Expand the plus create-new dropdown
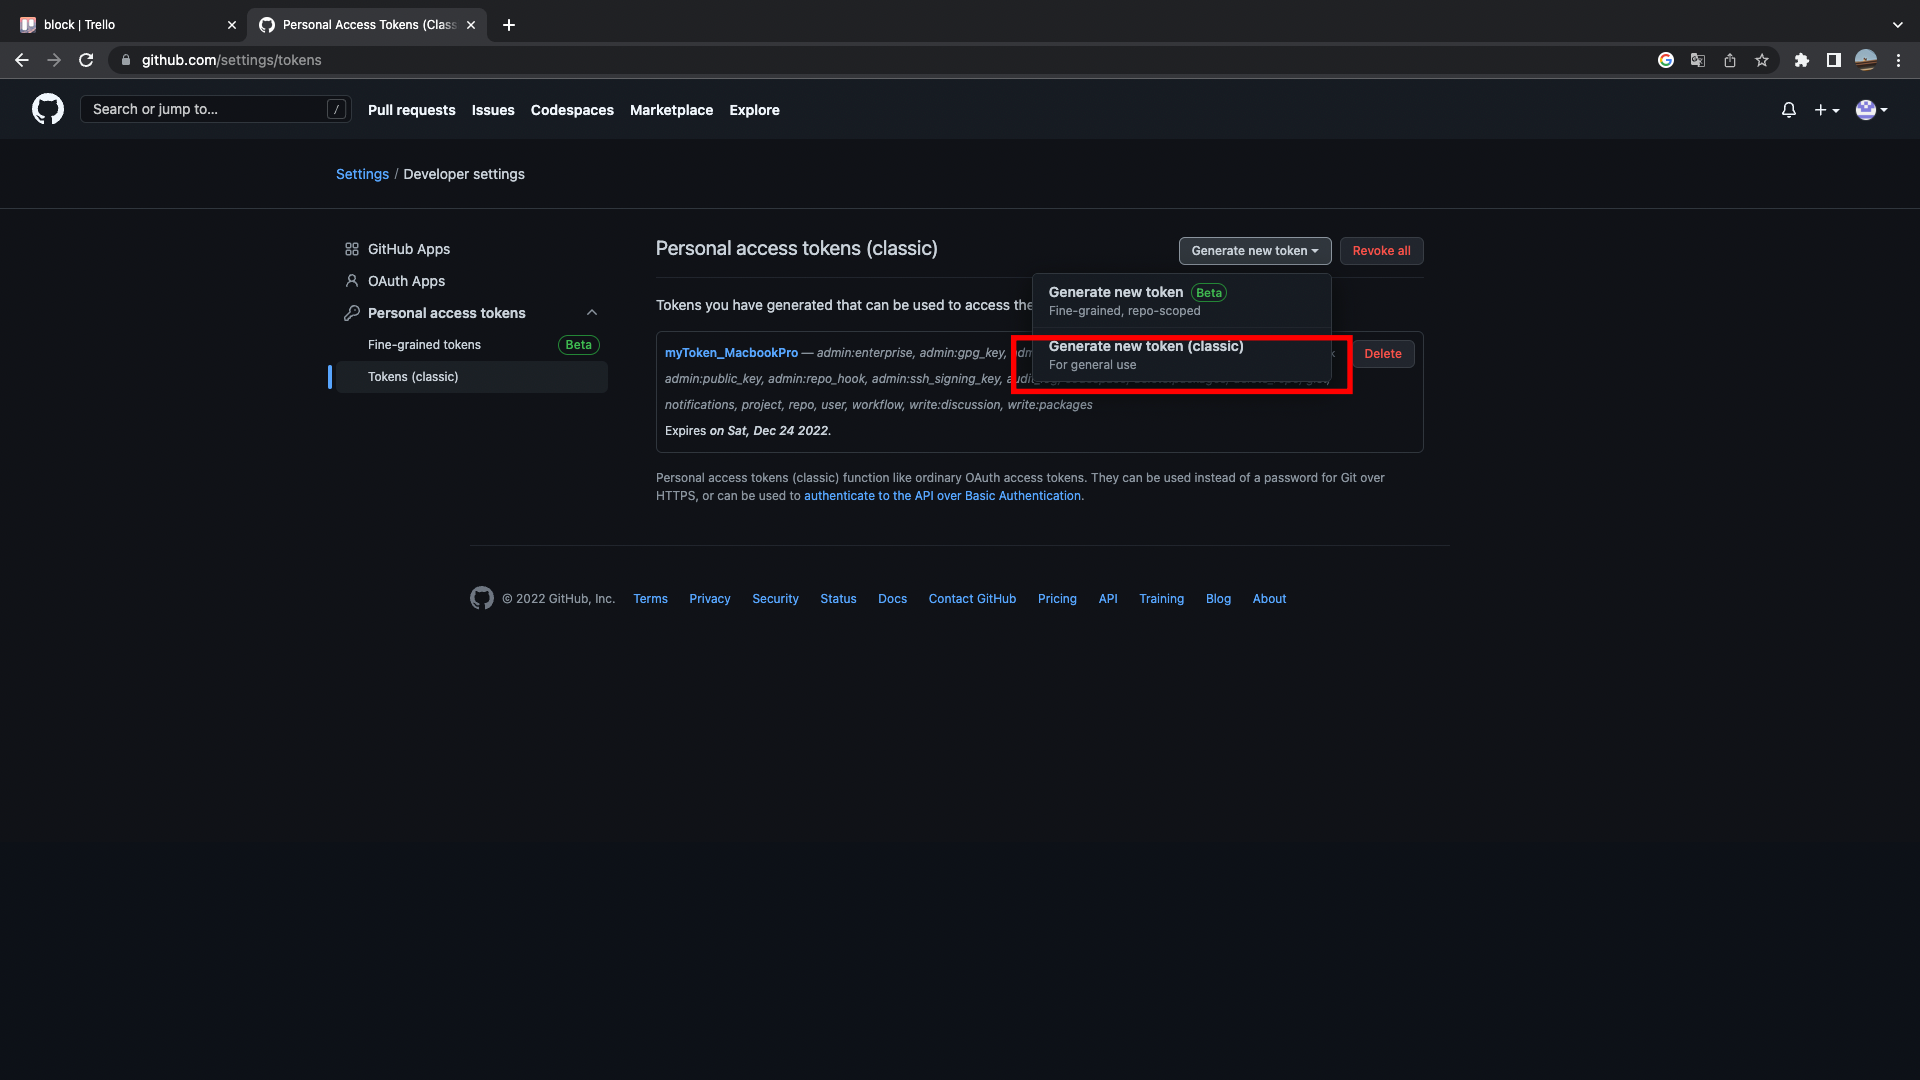Image resolution: width=1920 pixels, height=1080 pixels. 1826,110
